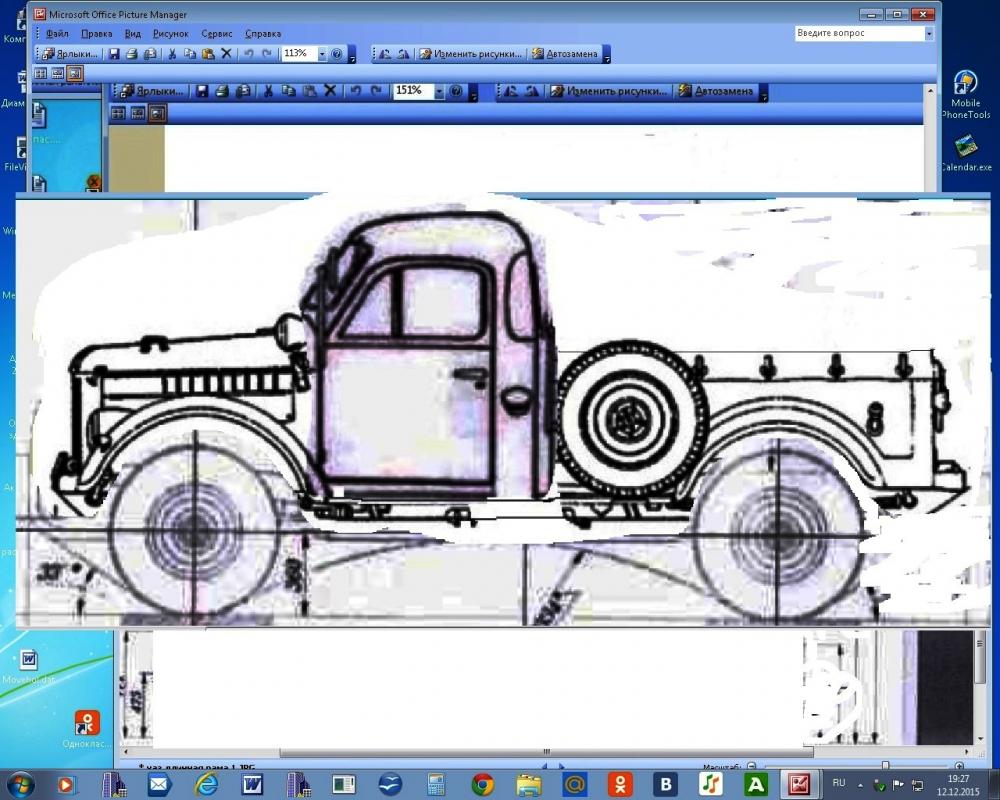Open the Файл menu
The image size is (1000, 800).
pyautogui.click(x=57, y=33)
